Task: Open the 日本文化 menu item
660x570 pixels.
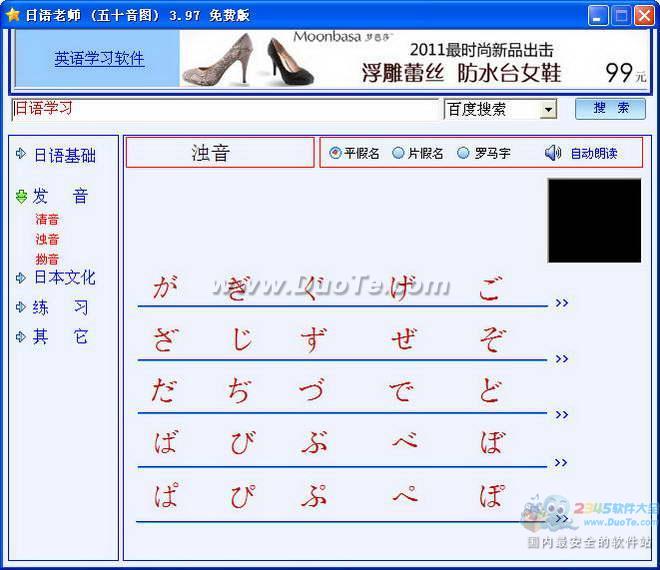Action: 64,277
